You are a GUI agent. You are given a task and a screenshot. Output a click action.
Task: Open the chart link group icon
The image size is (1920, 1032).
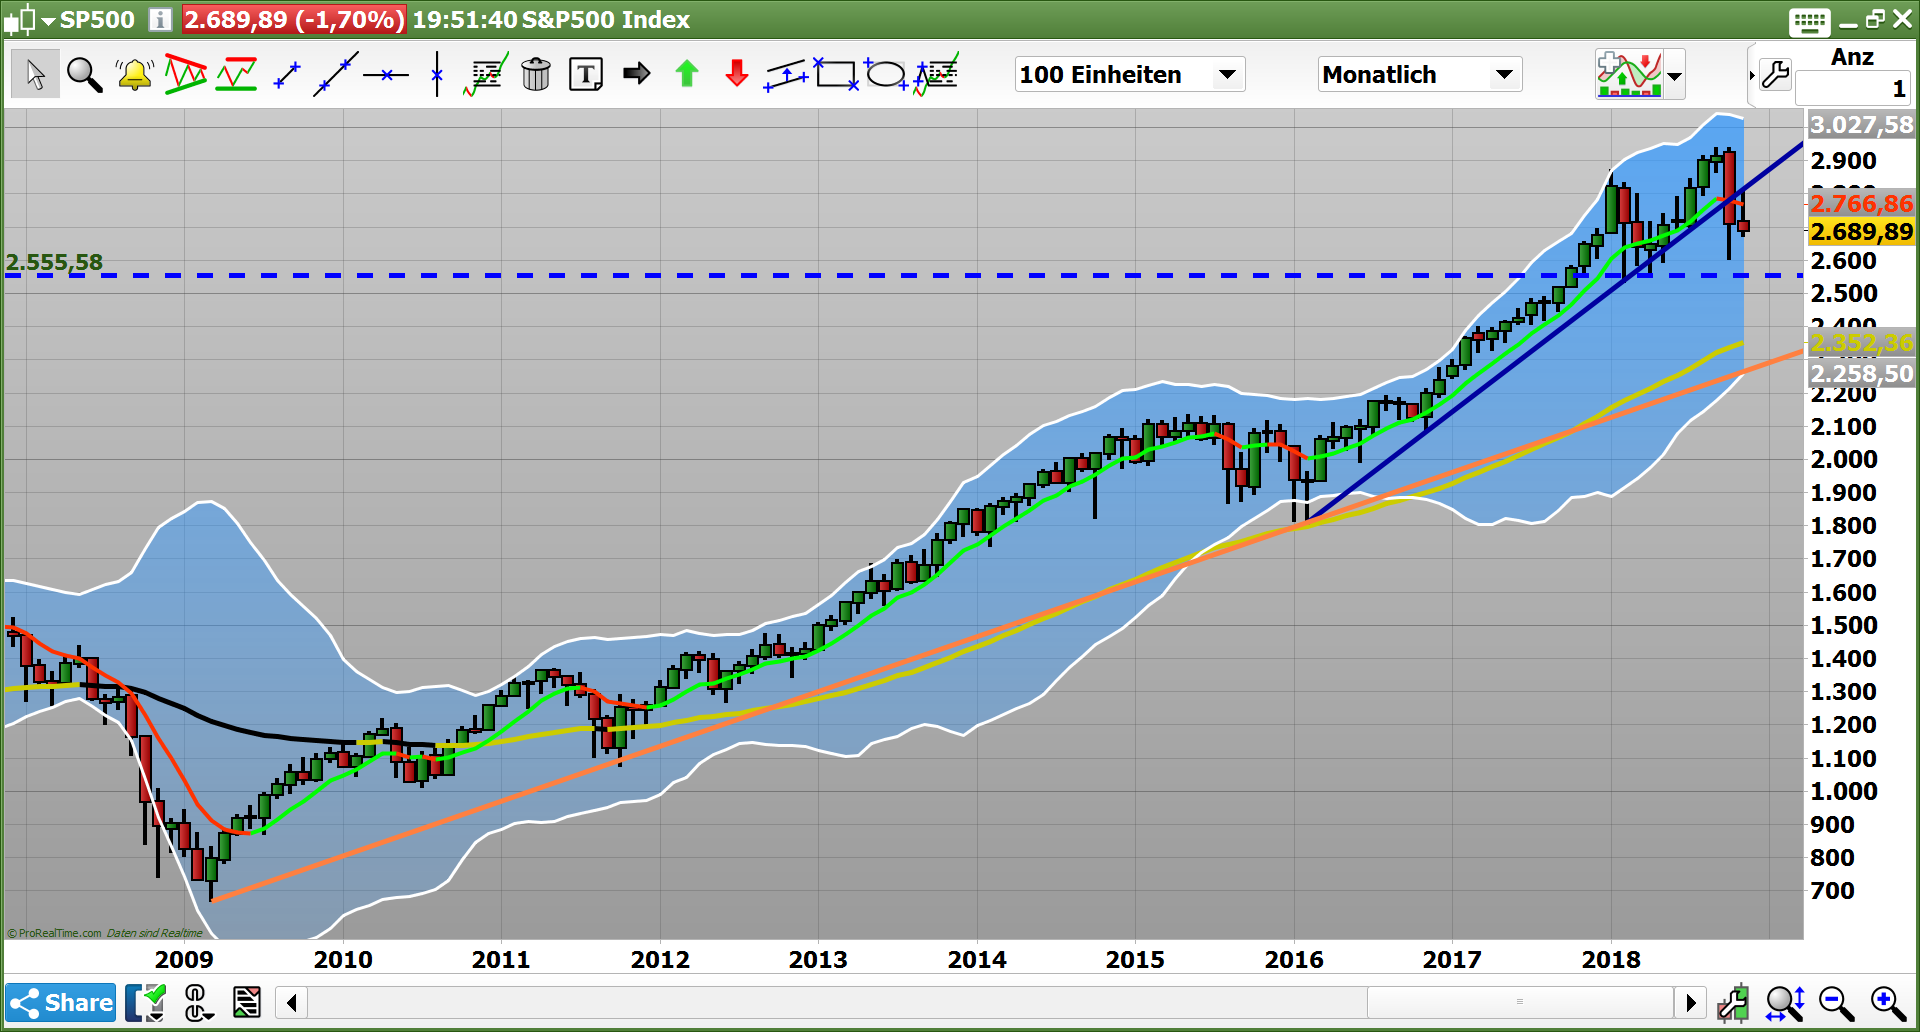tap(197, 1002)
